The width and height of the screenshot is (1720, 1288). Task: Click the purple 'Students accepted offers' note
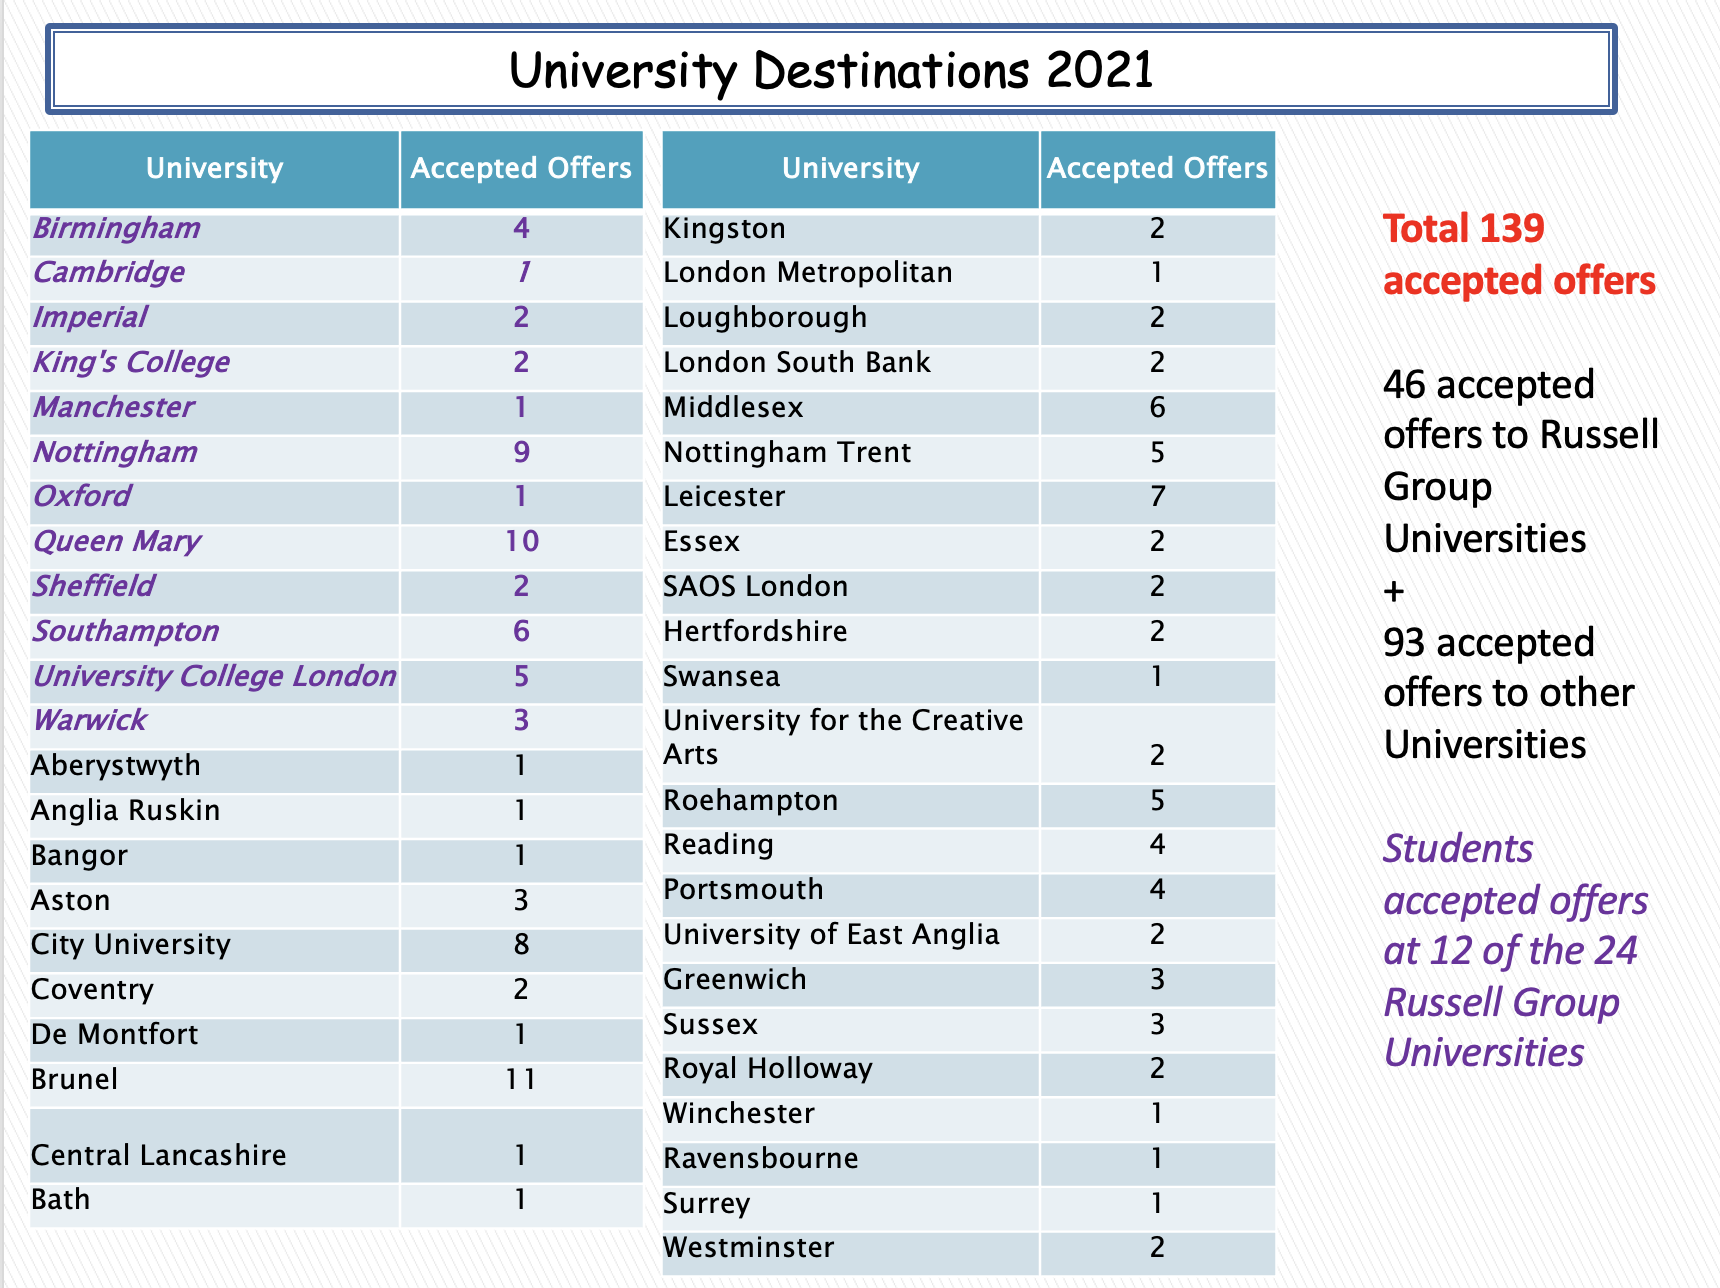coord(1516,951)
